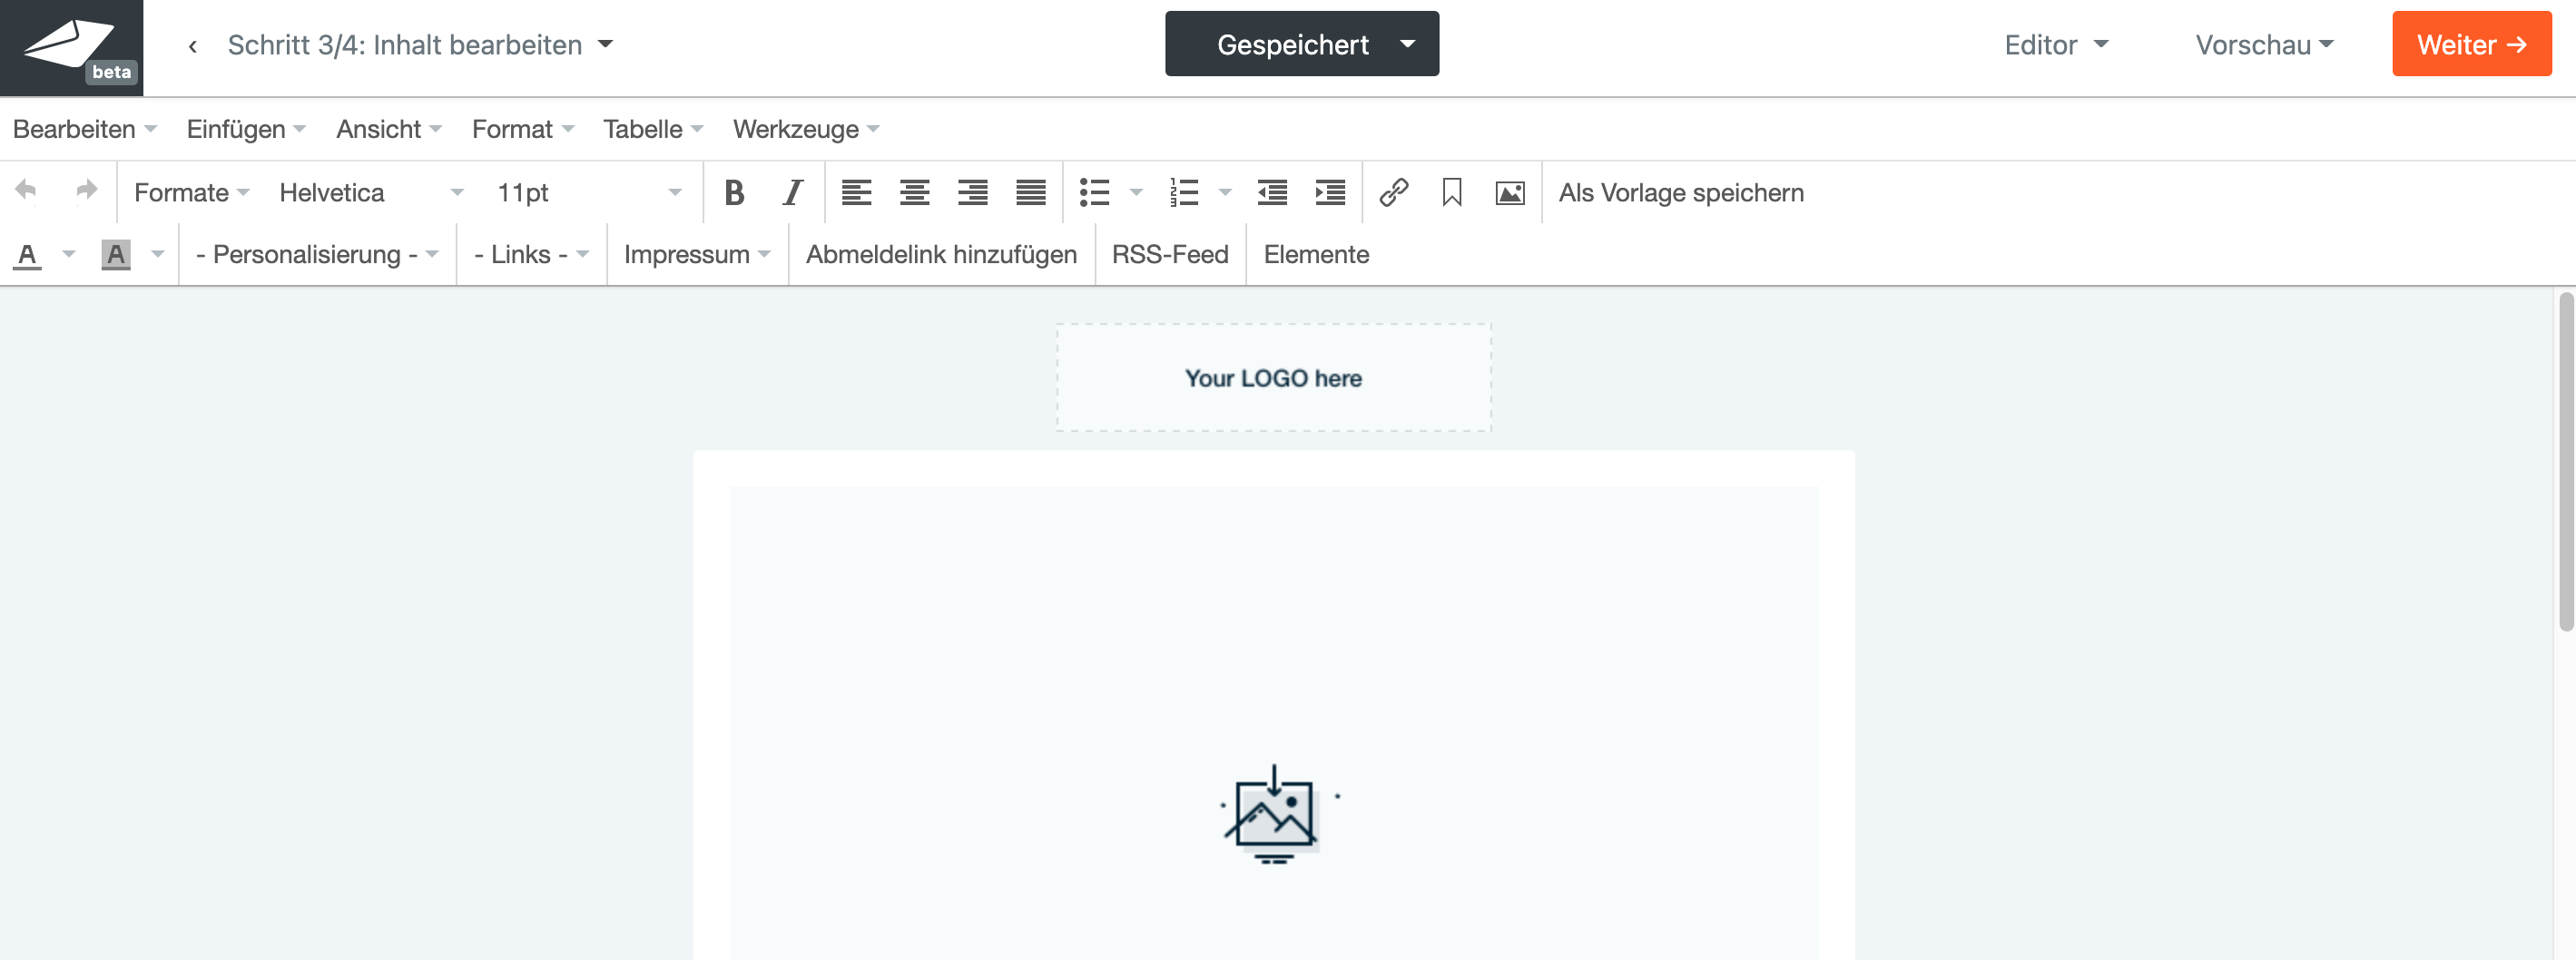Open the Ansicht menu

click(x=389, y=129)
